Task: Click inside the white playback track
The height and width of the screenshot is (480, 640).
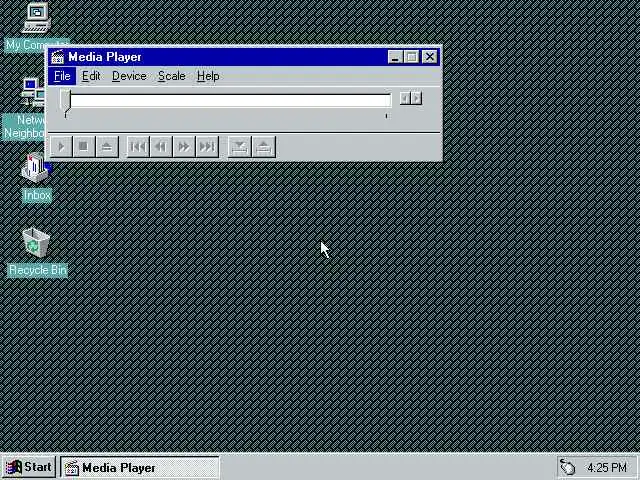Action: (230, 100)
